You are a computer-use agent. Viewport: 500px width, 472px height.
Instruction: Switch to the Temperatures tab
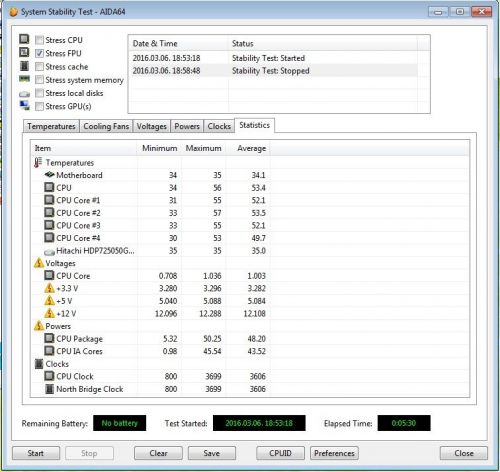pyautogui.click(x=51, y=126)
